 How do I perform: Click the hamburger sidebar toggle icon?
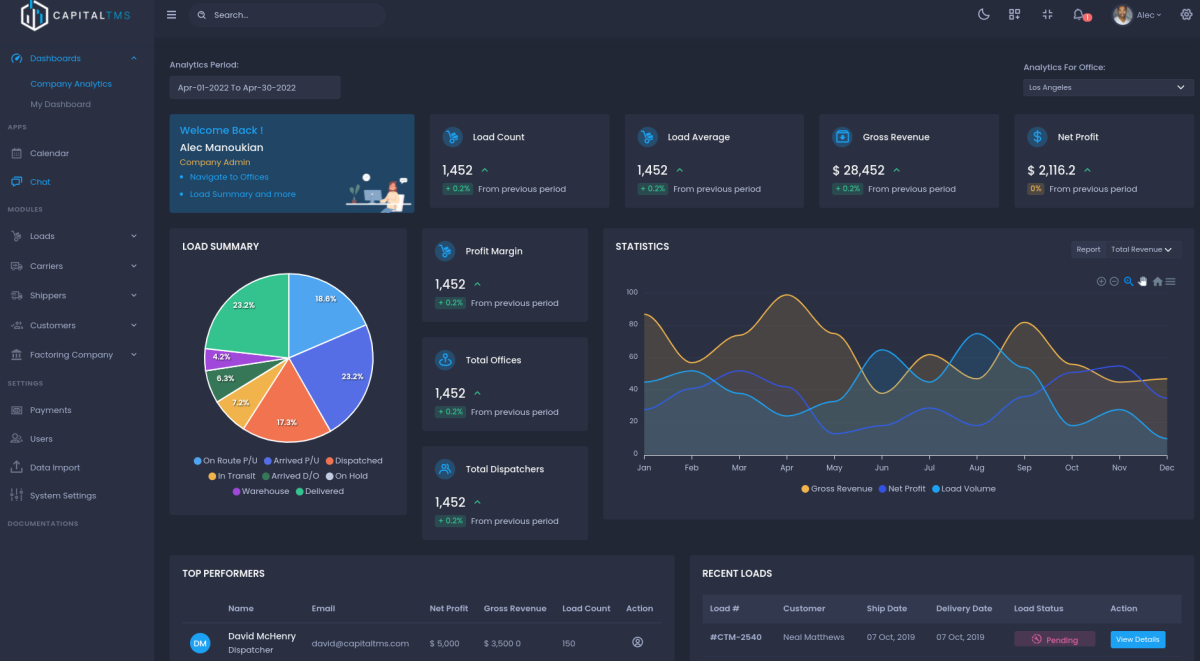pos(172,15)
